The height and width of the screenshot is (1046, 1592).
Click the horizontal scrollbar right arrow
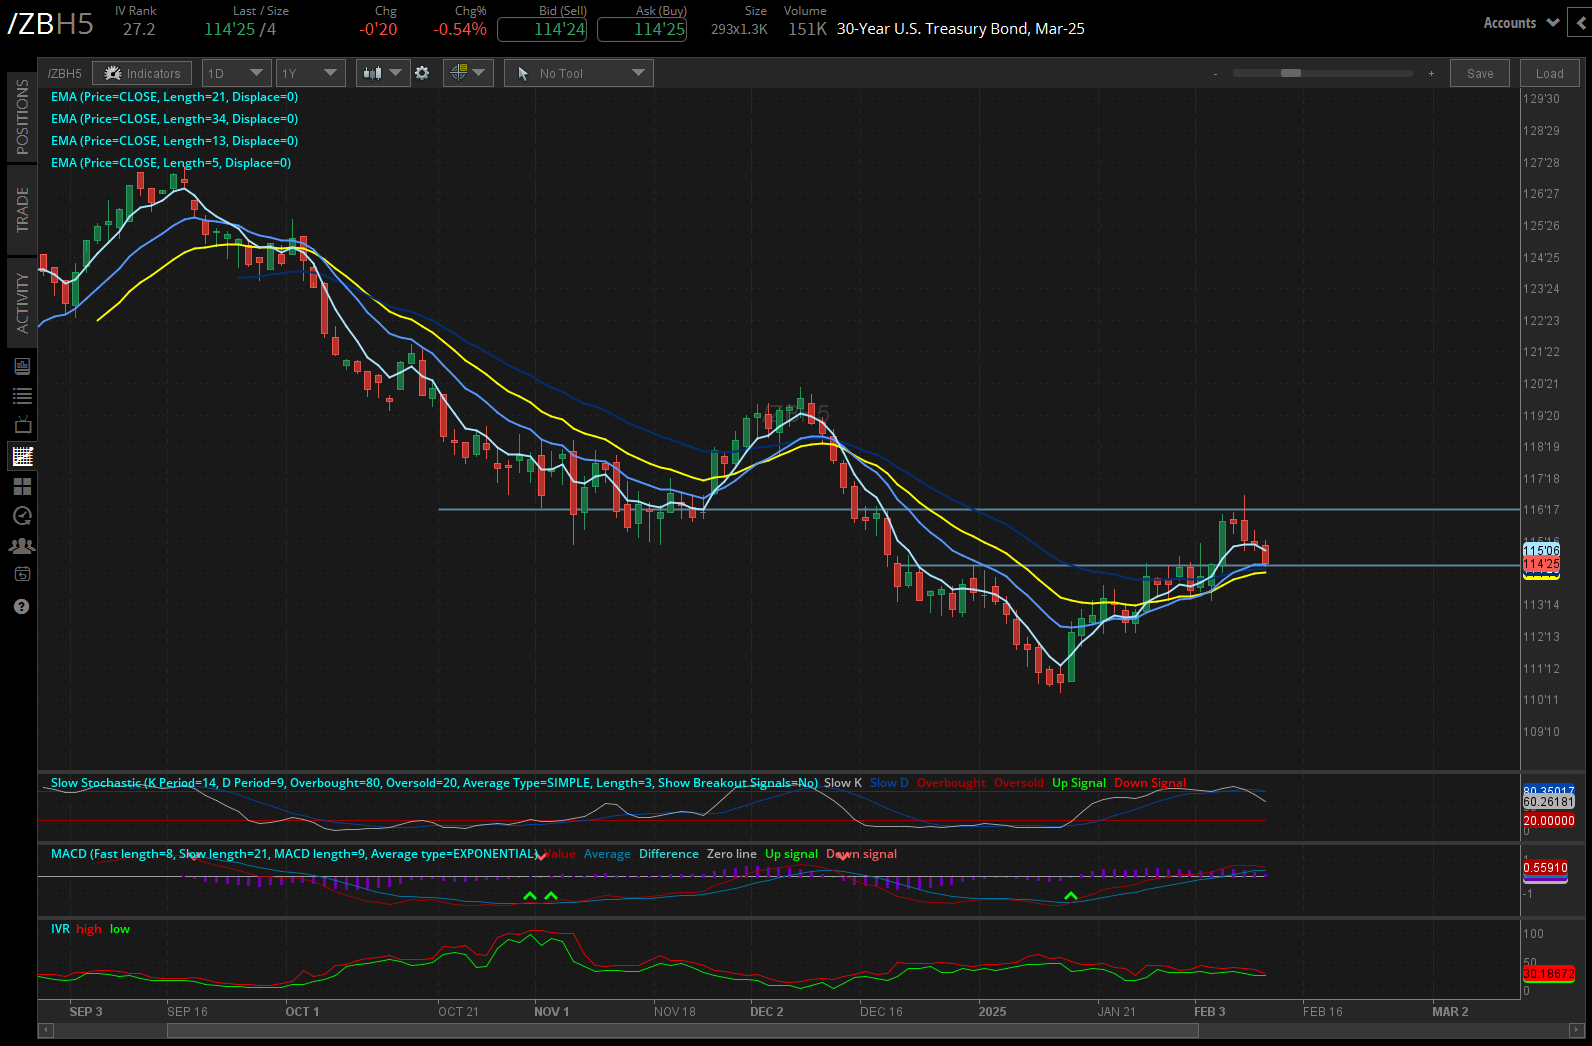pos(1577,1030)
